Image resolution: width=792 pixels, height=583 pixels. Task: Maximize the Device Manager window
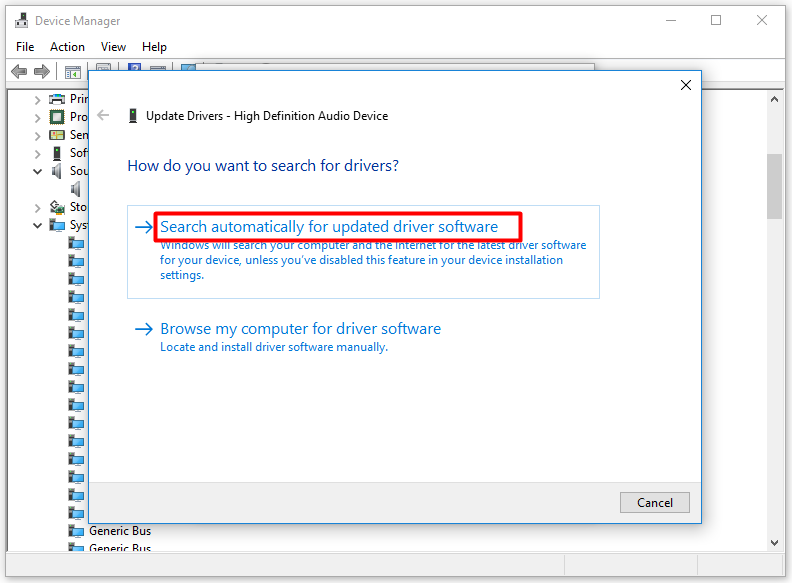coord(716,21)
